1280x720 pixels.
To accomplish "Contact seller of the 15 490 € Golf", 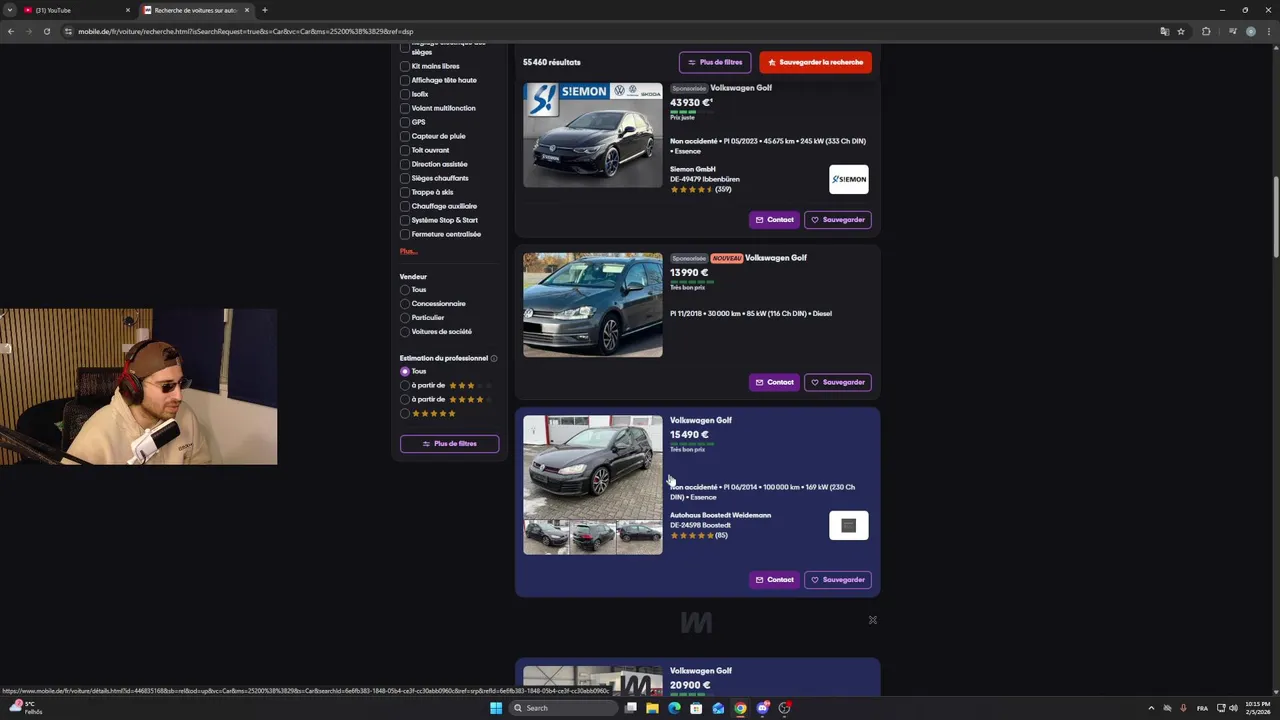I will [x=774, y=580].
